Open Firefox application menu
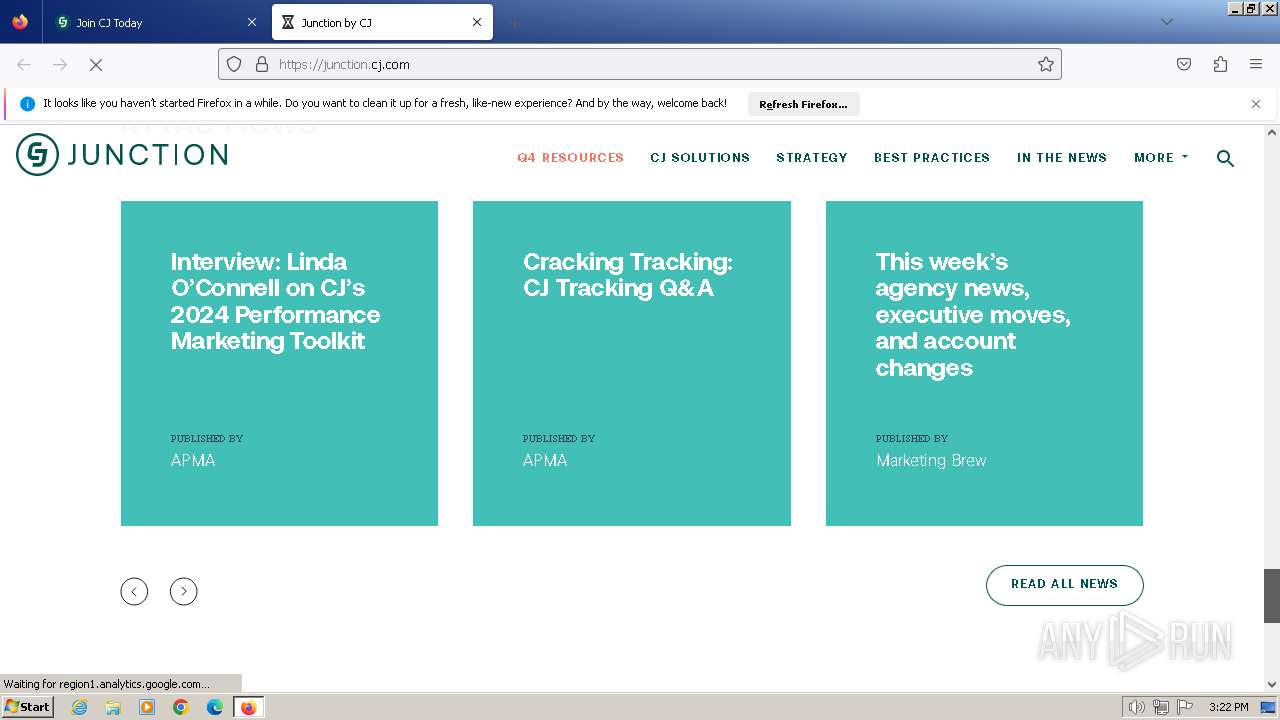1280x720 pixels. (x=1256, y=64)
